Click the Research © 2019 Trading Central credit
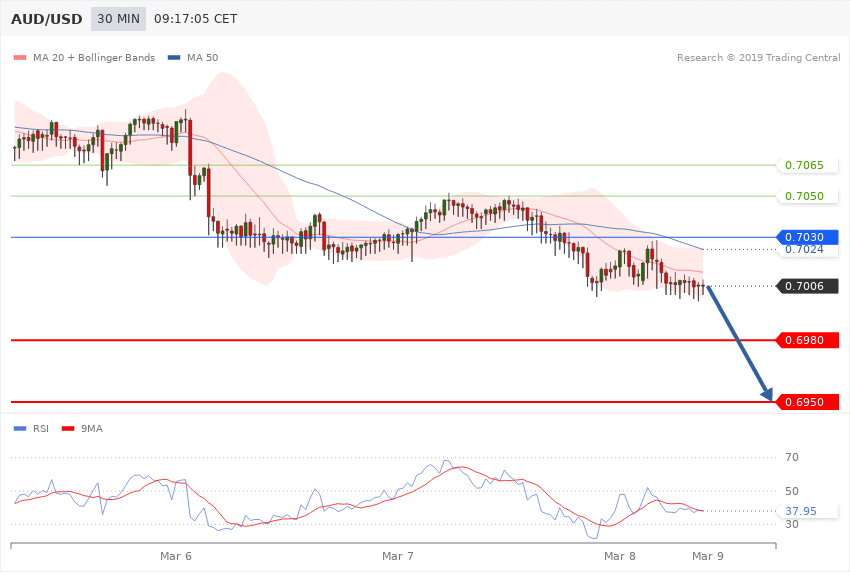This screenshot has height=576, width=850. [x=758, y=57]
